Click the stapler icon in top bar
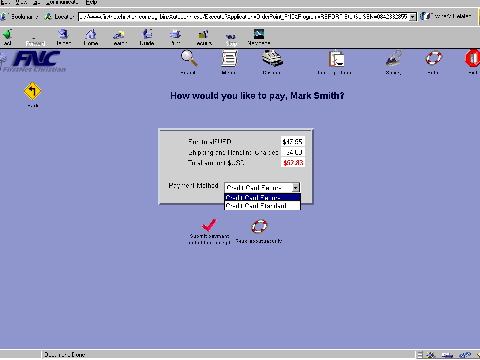The width and height of the screenshot is (480, 360). (x=394, y=58)
